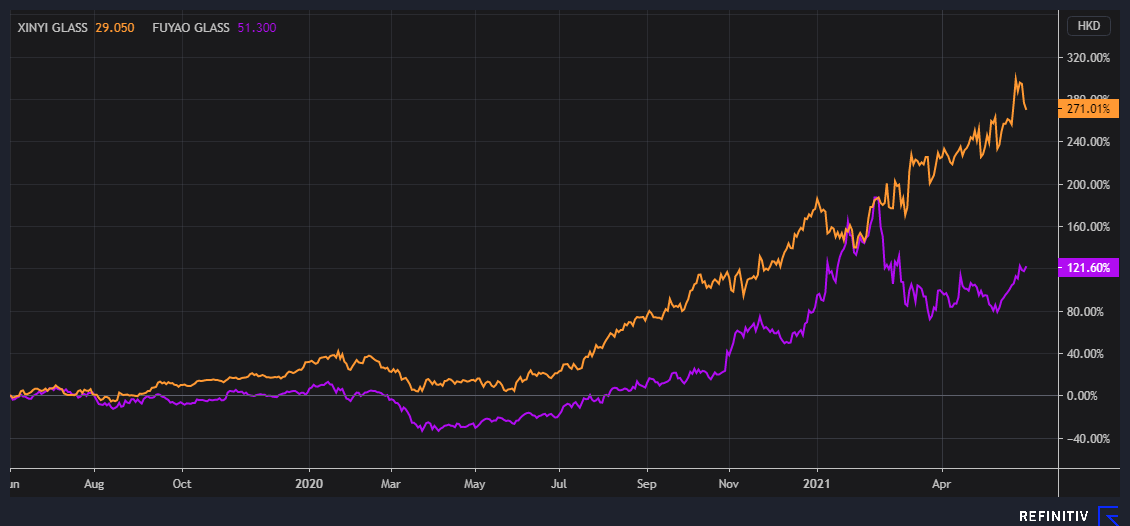
Task: Click the -40.00% axis label
Action: point(1088,439)
